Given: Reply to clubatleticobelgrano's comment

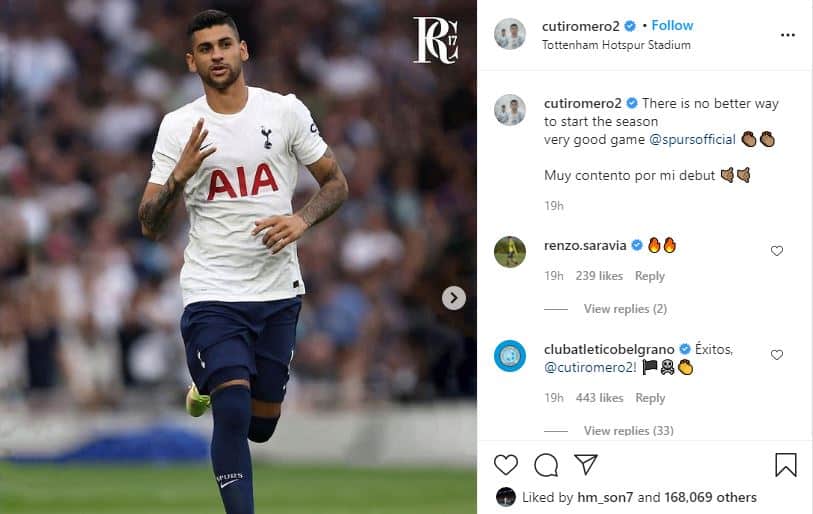Looking at the screenshot, I should 650,398.
